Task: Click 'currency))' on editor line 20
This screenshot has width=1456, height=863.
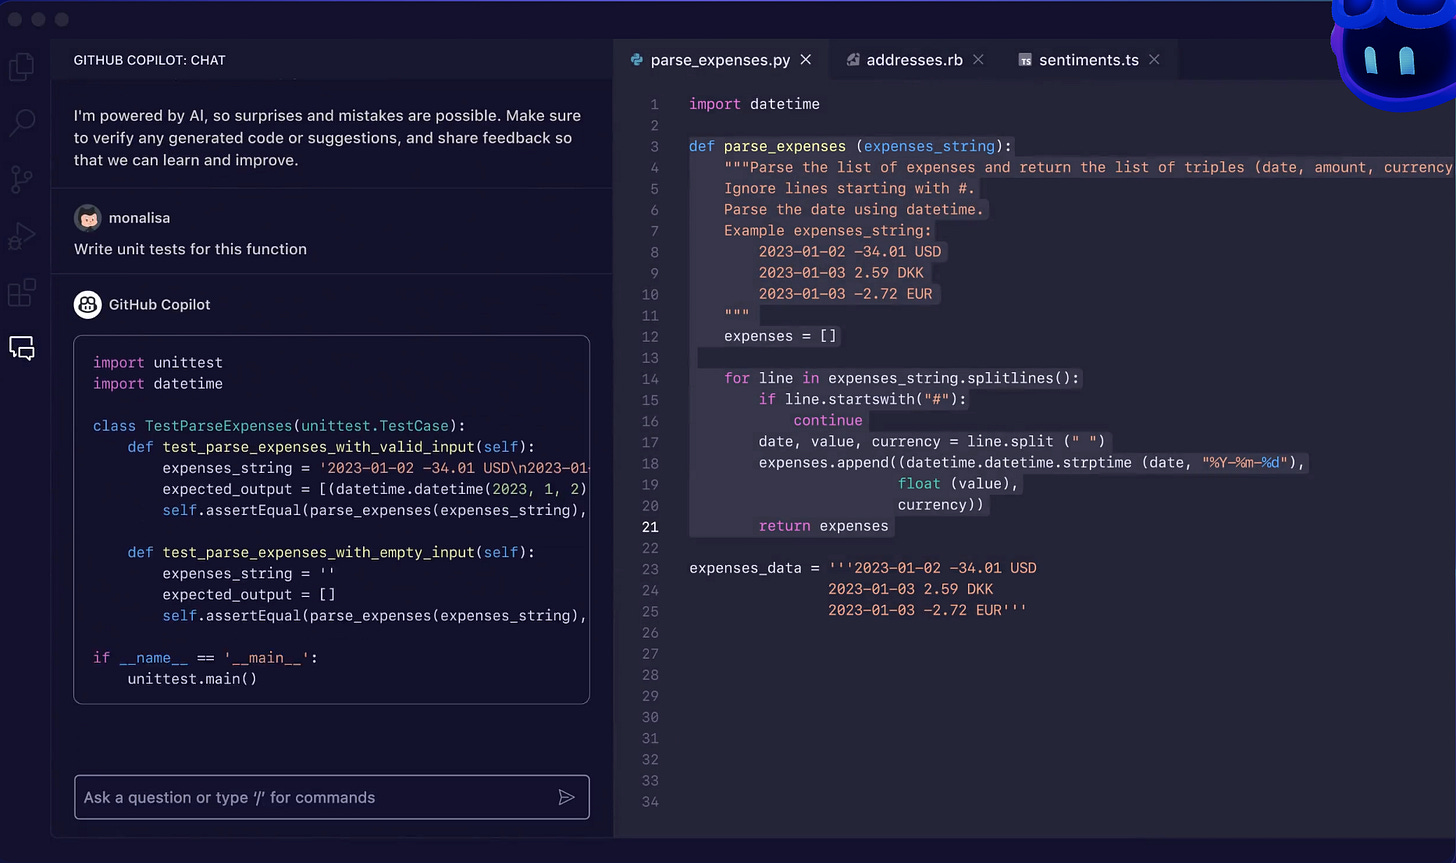Action: [x=941, y=505]
